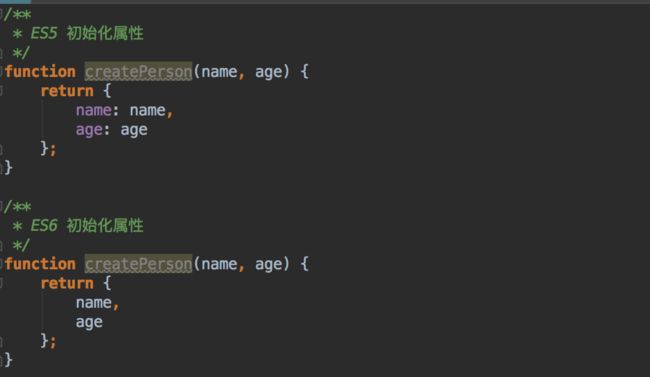Collapse the first createPerson function fold marker
This screenshot has height=377, width=650.
[x=1, y=71]
